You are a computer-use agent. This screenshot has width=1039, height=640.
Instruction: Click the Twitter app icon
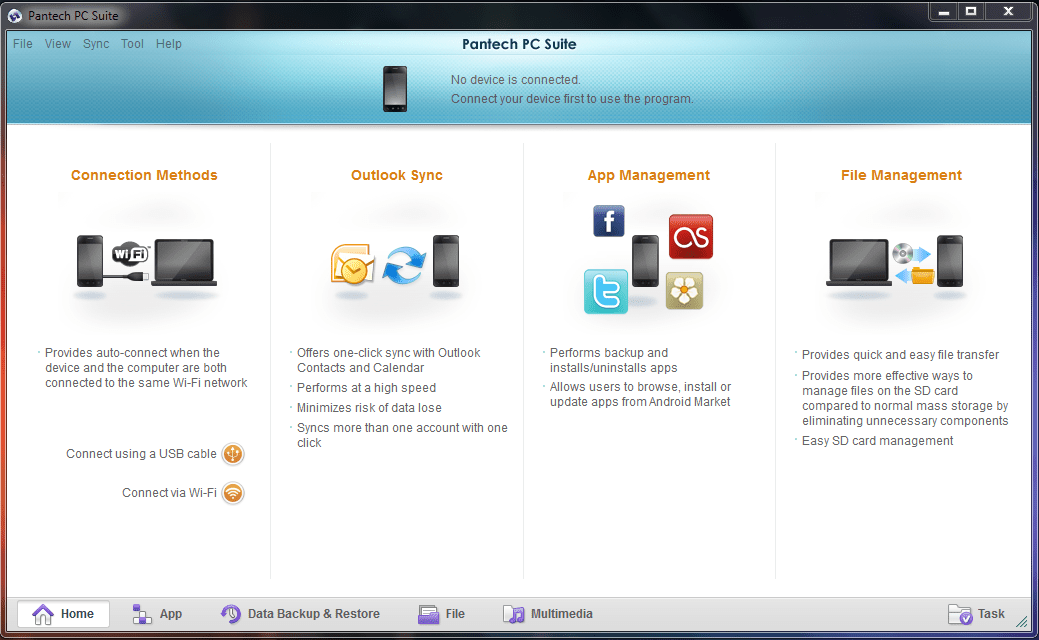(606, 291)
